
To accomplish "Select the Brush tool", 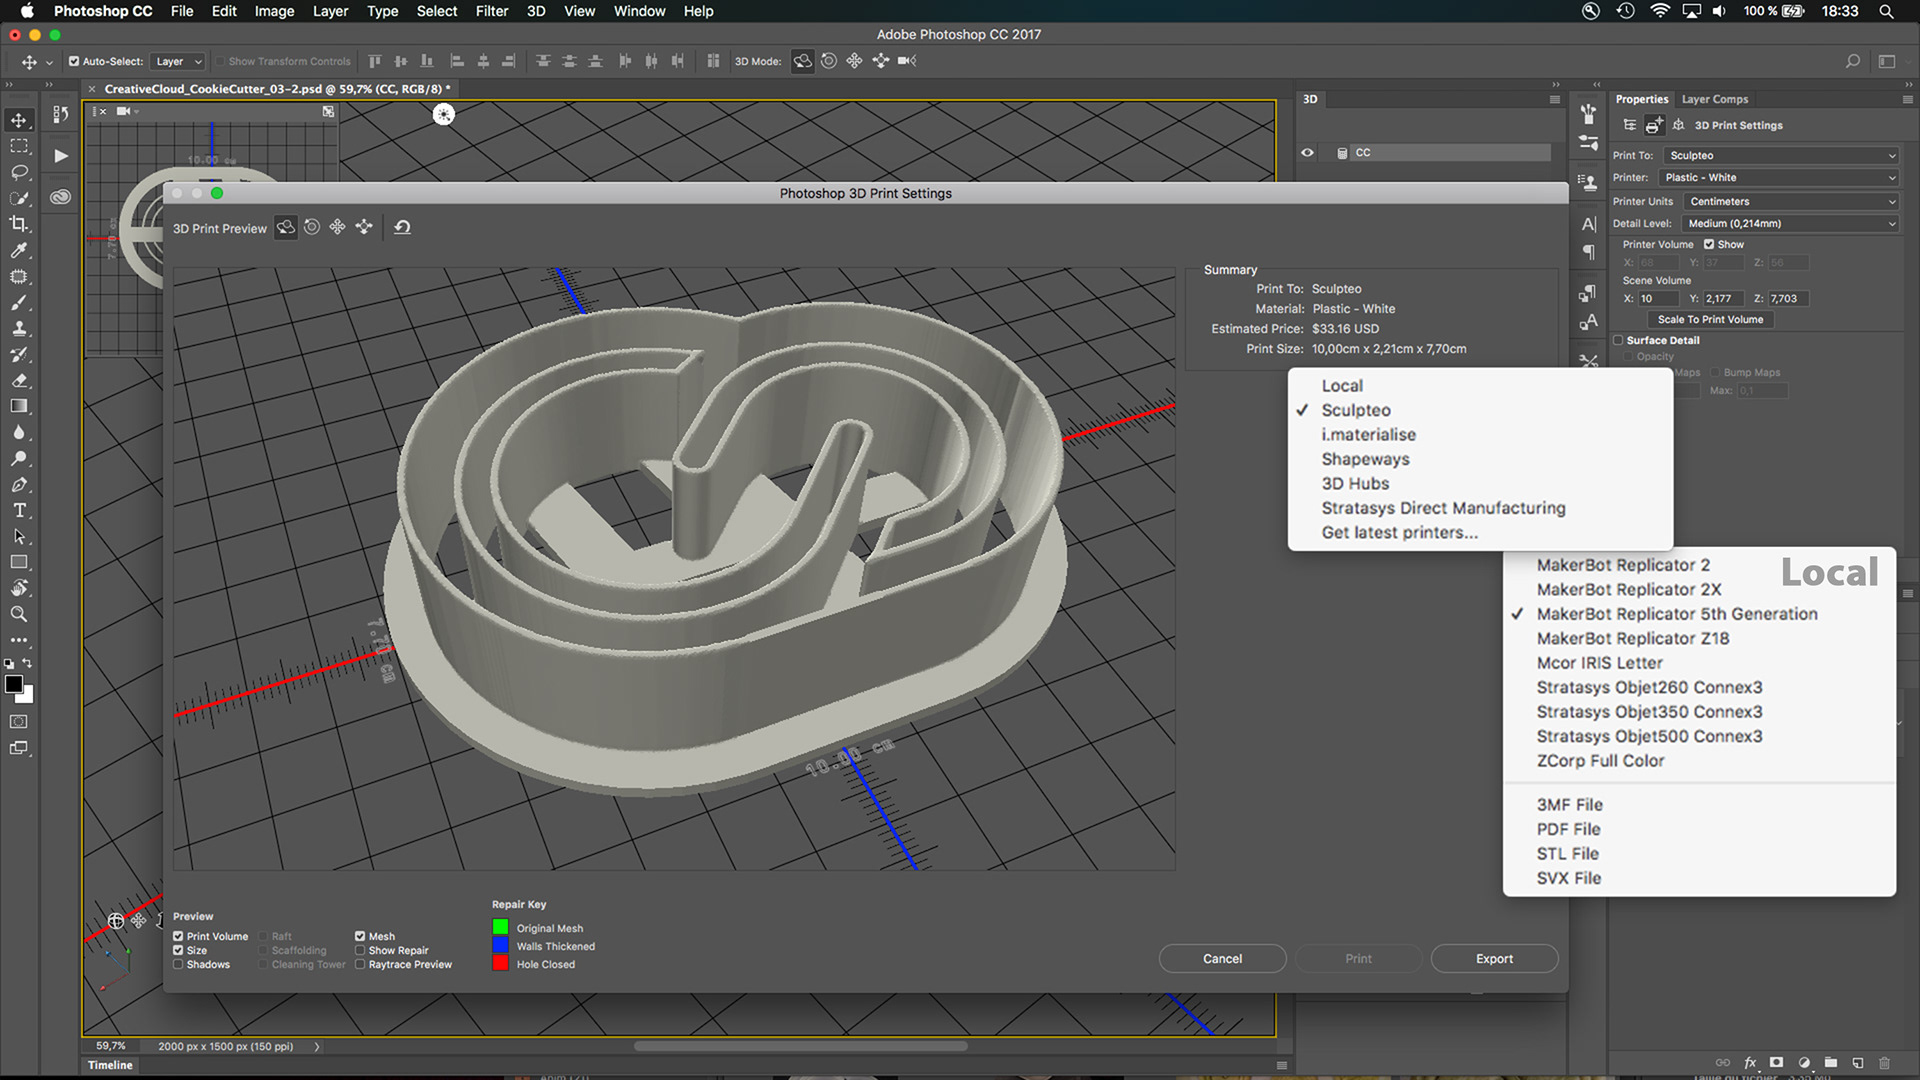I will (19, 302).
